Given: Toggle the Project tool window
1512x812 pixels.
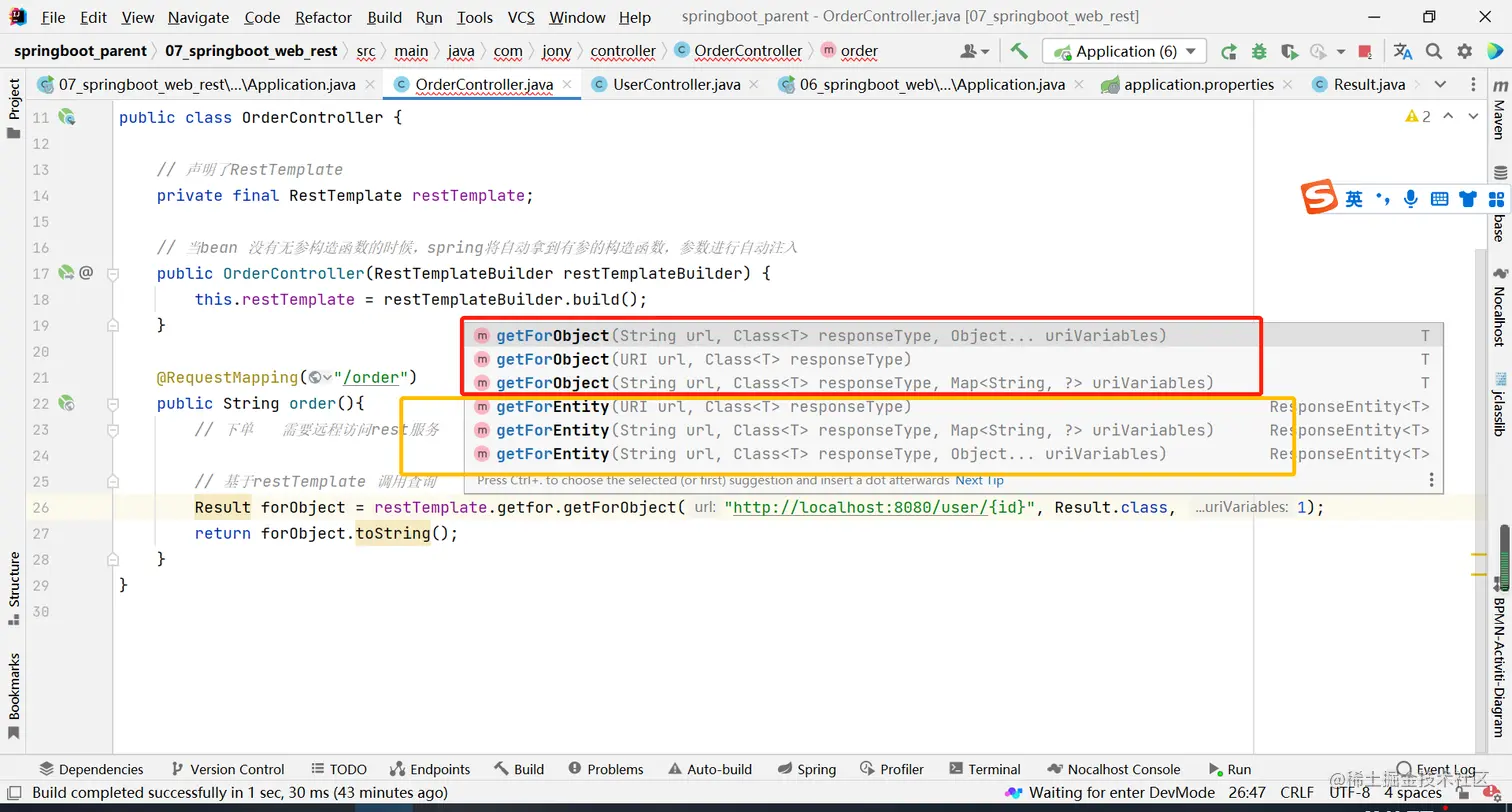Looking at the screenshot, I should pos(13,108).
